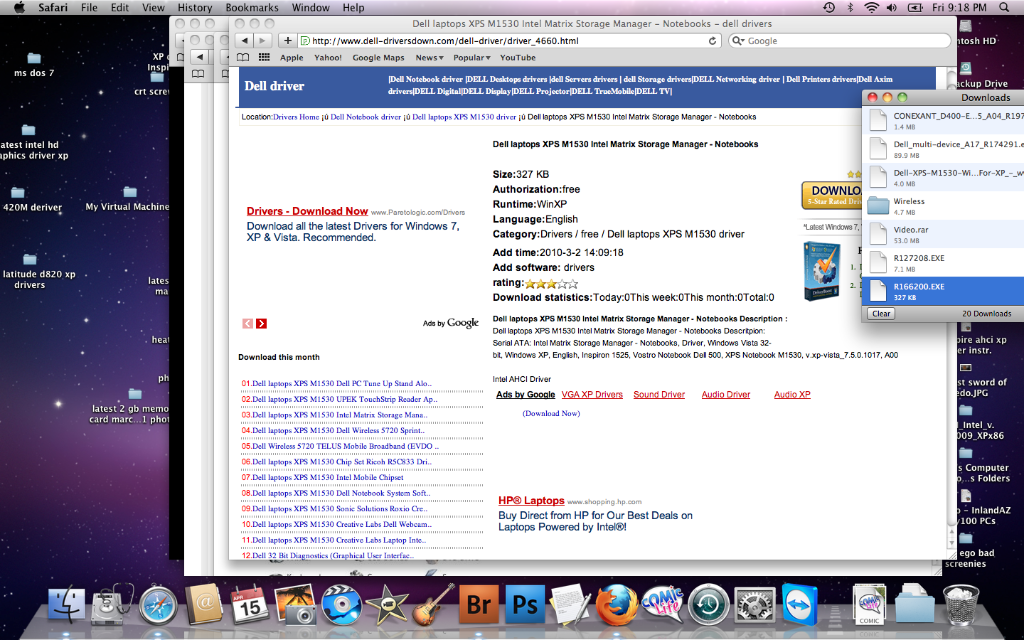Launch Photoshop from the Dock
Screen dimensions: 1024x640
tap(524, 605)
